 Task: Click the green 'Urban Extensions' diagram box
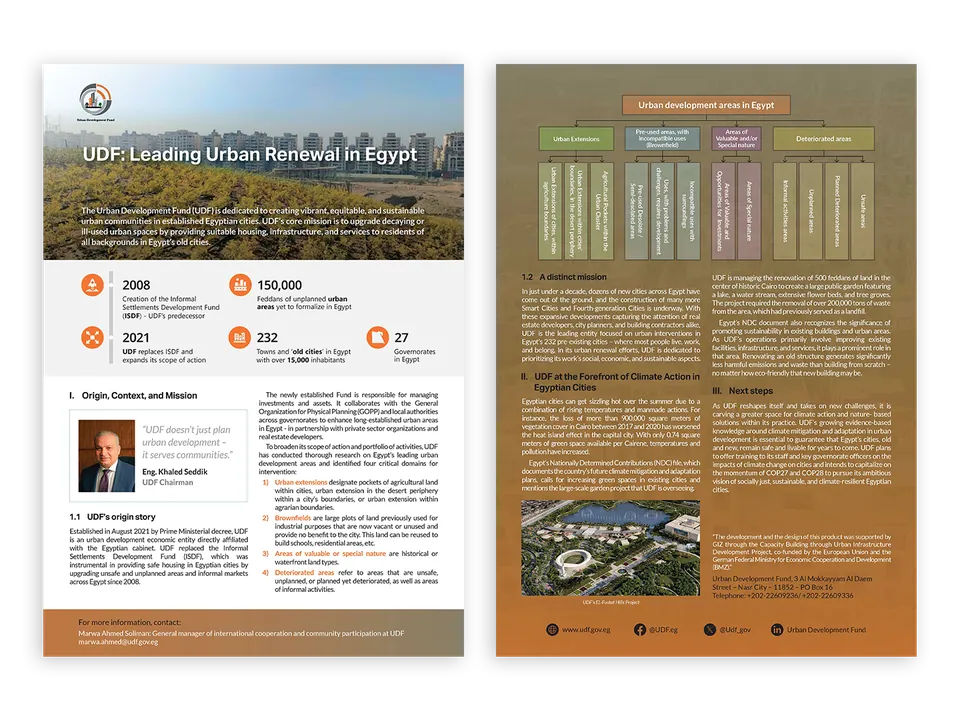pyautogui.click(x=576, y=139)
